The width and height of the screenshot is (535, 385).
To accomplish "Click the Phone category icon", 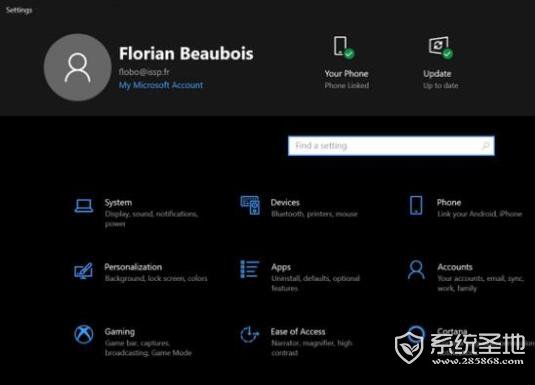I will click(416, 205).
